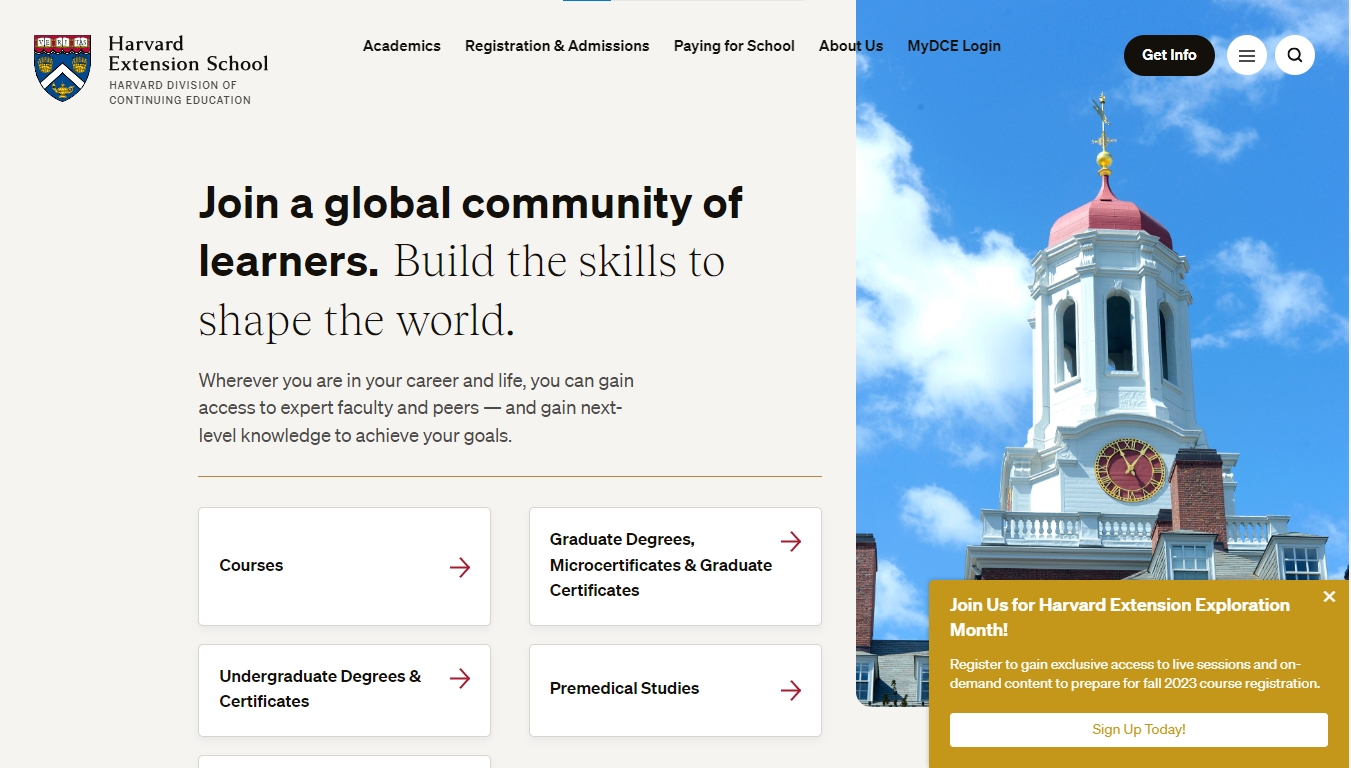Click the "Wherever you are in your career" paragraph
The width and height of the screenshot is (1351, 768).
[x=416, y=409]
